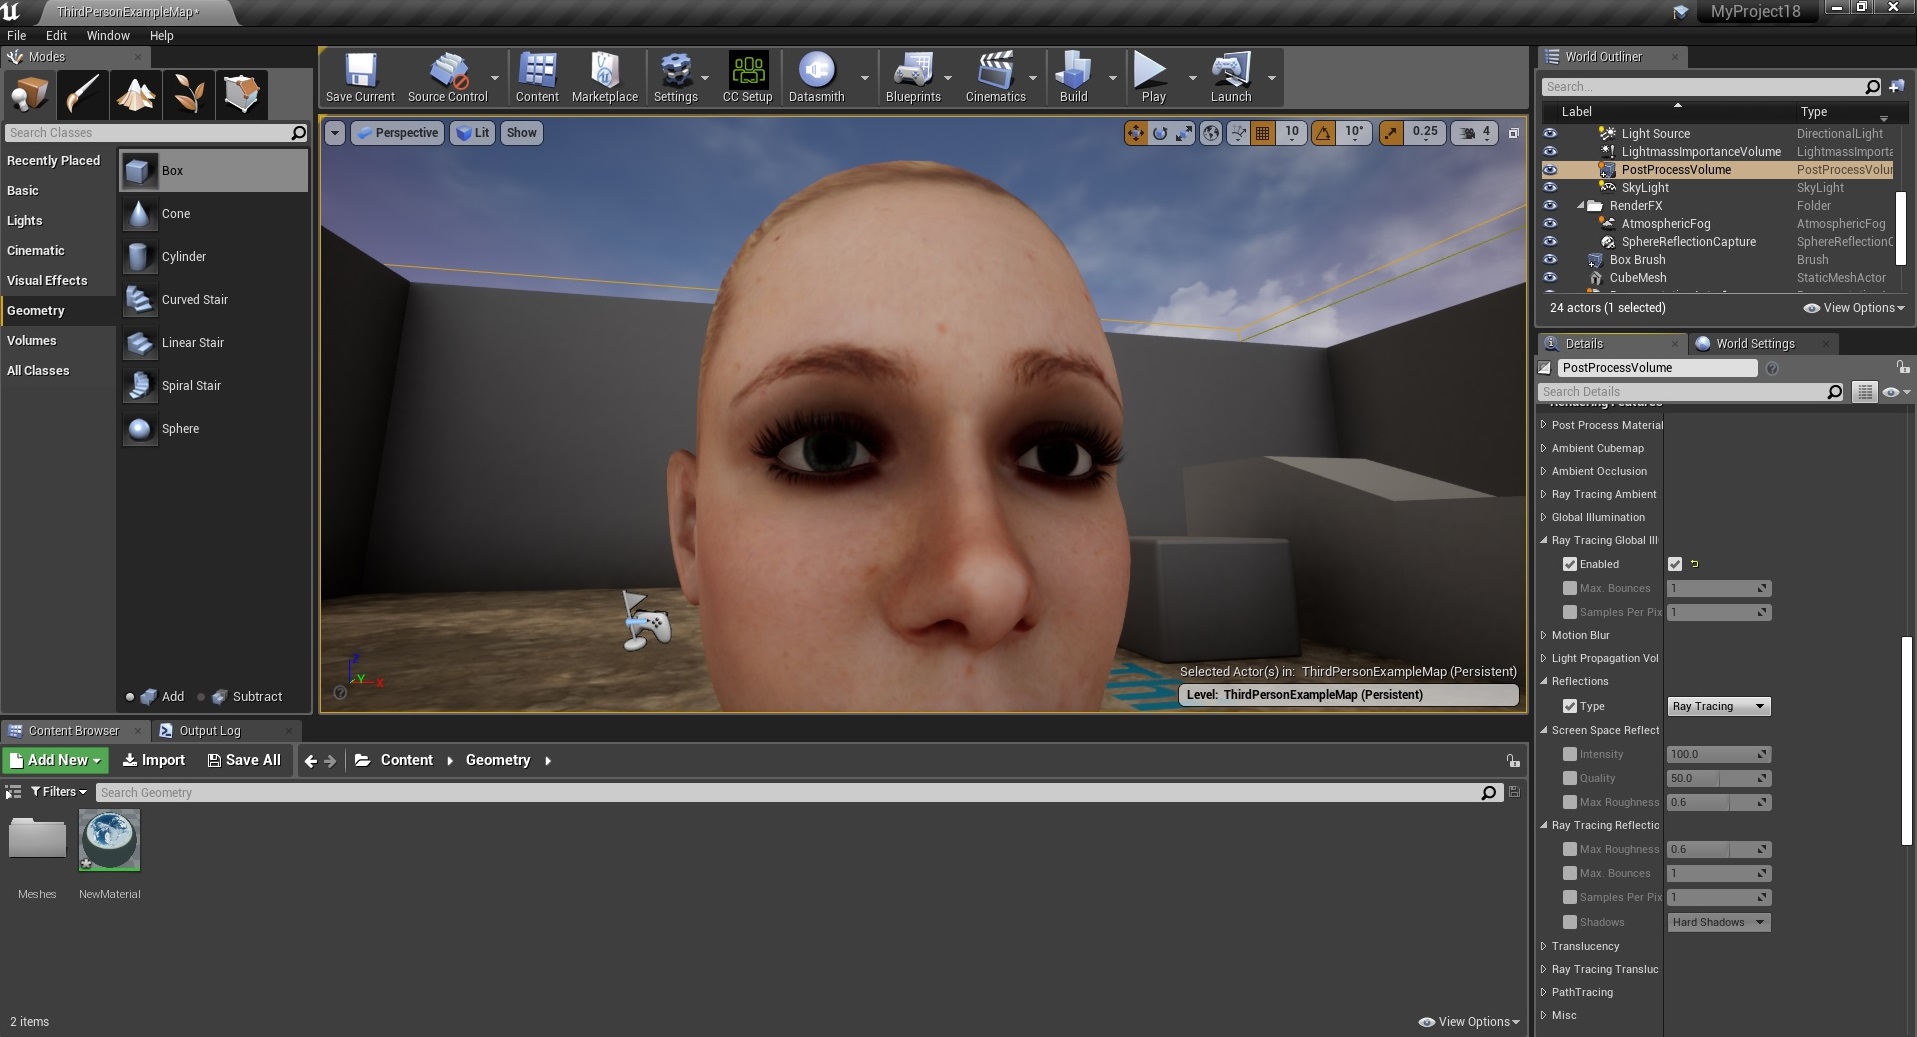Switch to the World Settings tab
This screenshot has width=1917, height=1037.
click(1755, 343)
